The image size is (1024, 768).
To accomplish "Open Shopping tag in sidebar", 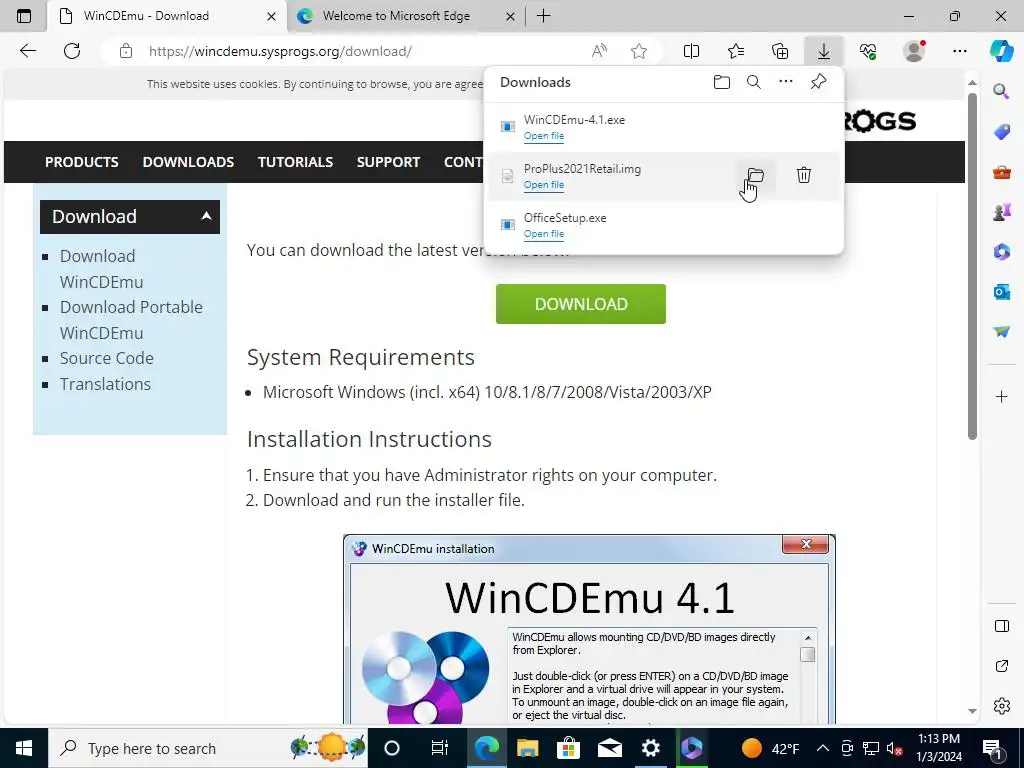I will 1001,131.
